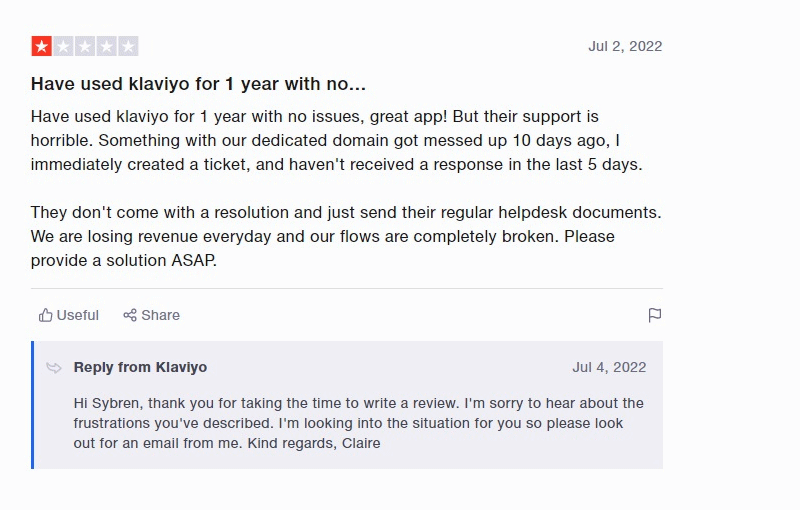Click the Jul 2, 2022 review date
This screenshot has width=800, height=510.
click(x=625, y=46)
